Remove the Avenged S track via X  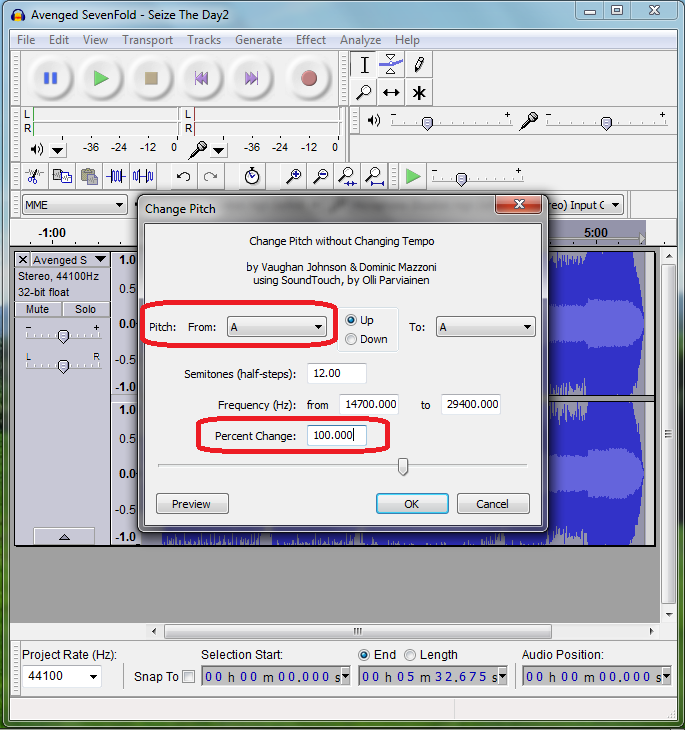(23, 259)
